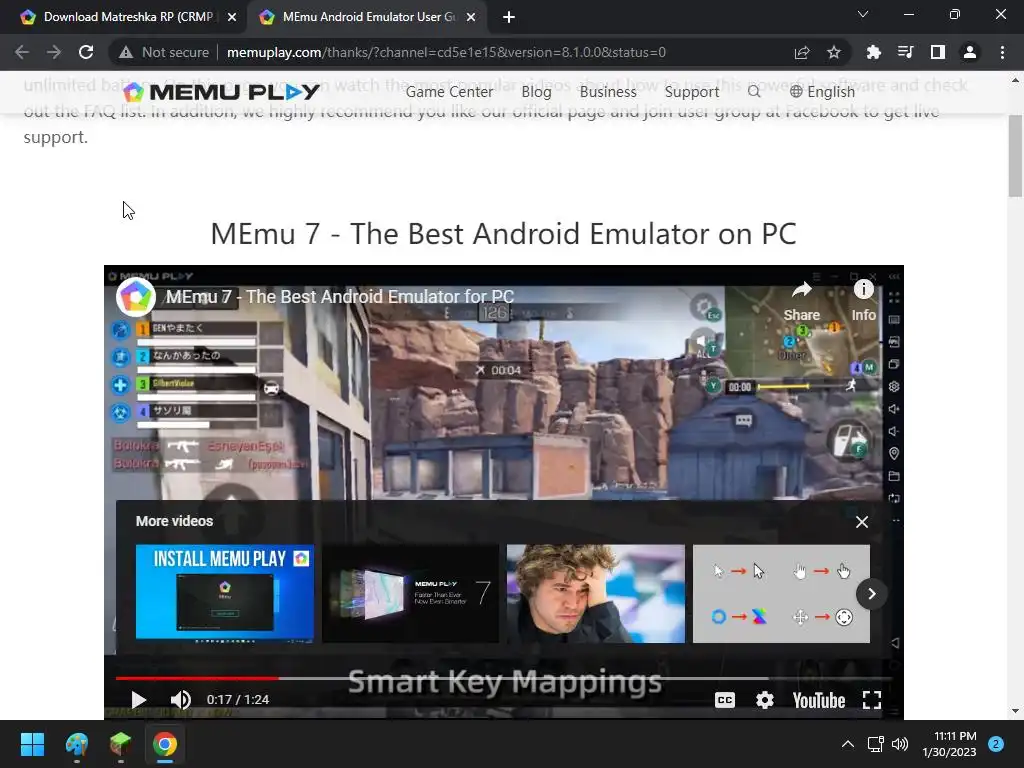Click the address bar URL field
The height and width of the screenshot is (768, 1024).
(446, 52)
